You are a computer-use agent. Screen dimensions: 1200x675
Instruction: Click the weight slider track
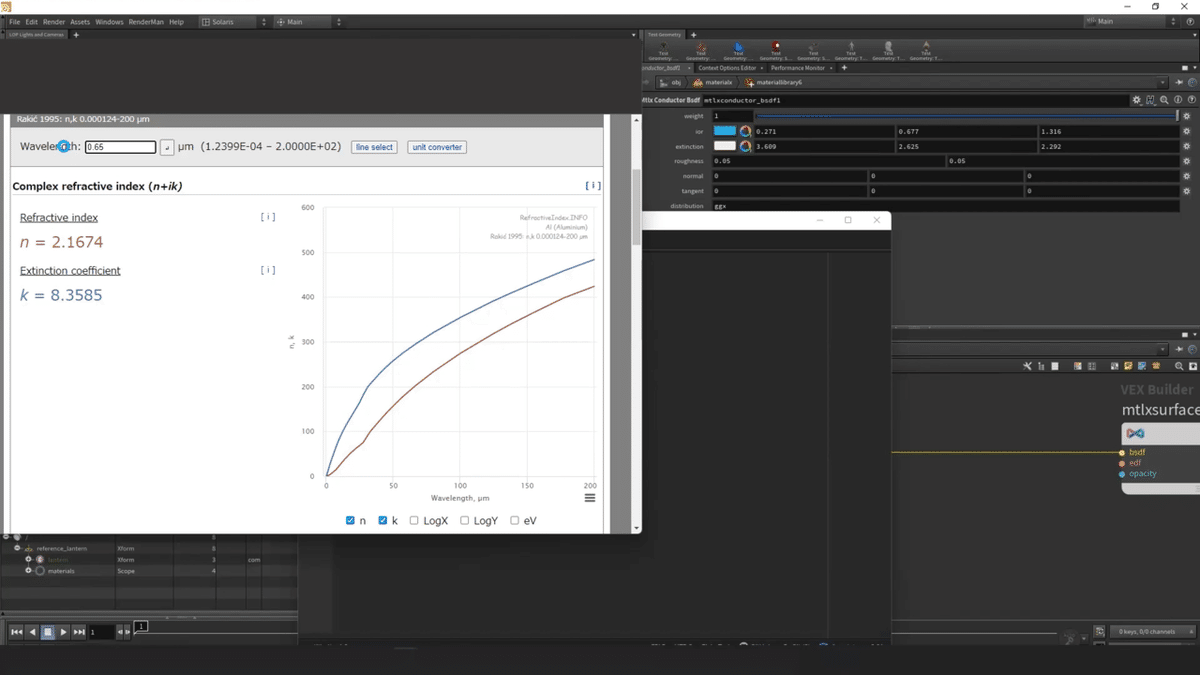click(x=967, y=116)
